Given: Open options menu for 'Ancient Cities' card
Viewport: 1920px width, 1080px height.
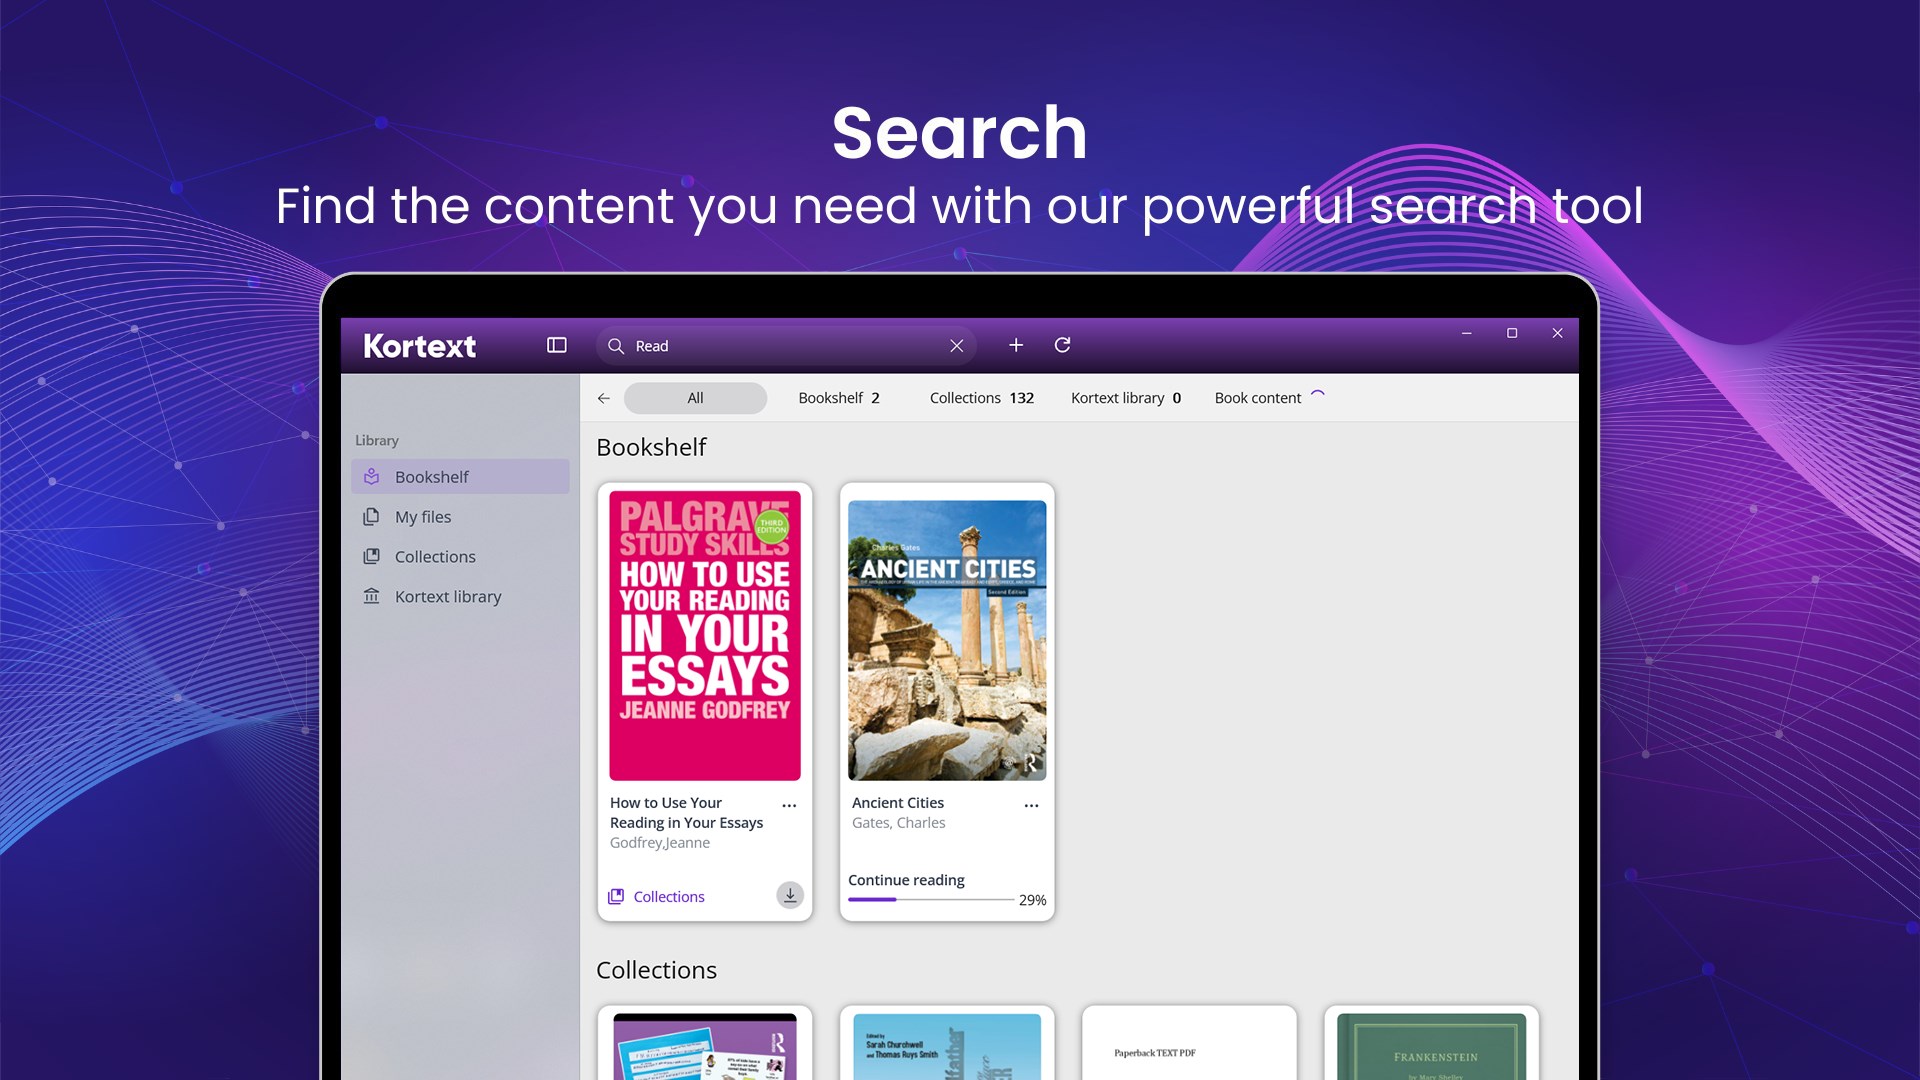Looking at the screenshot, I should (x=1031, y=805).
